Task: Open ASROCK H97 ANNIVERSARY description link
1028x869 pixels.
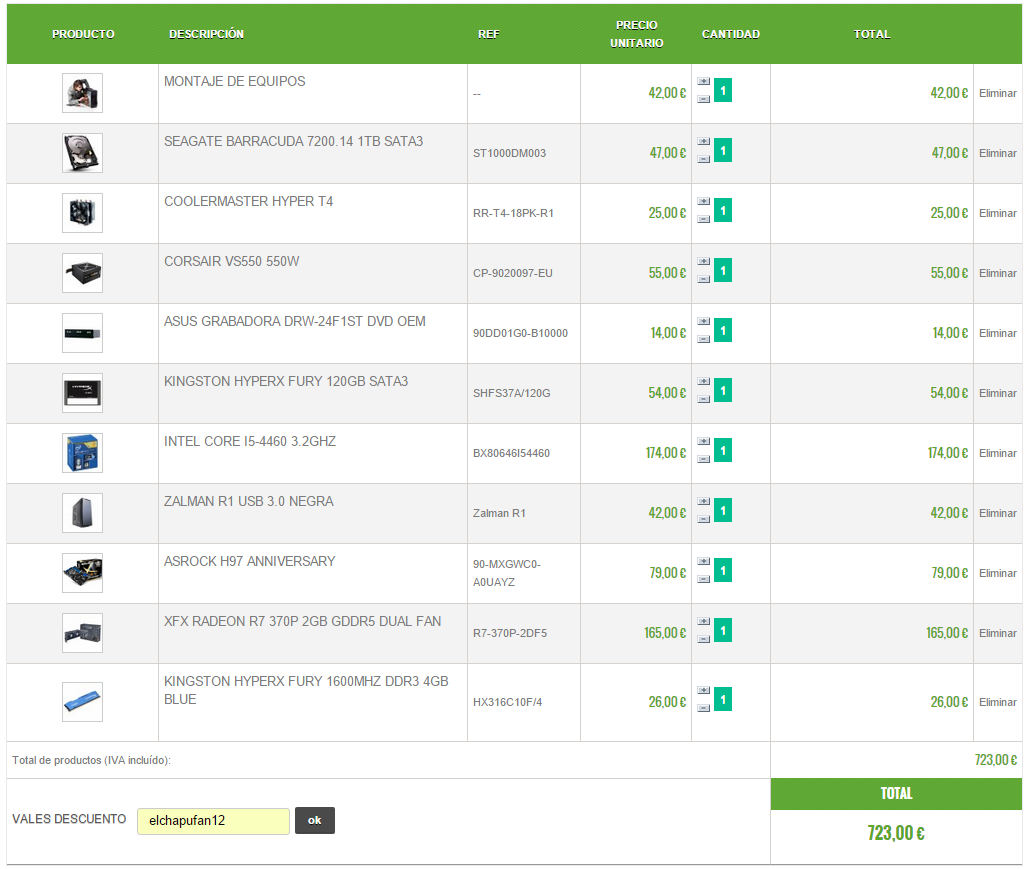Action: (x=249, y=561)
